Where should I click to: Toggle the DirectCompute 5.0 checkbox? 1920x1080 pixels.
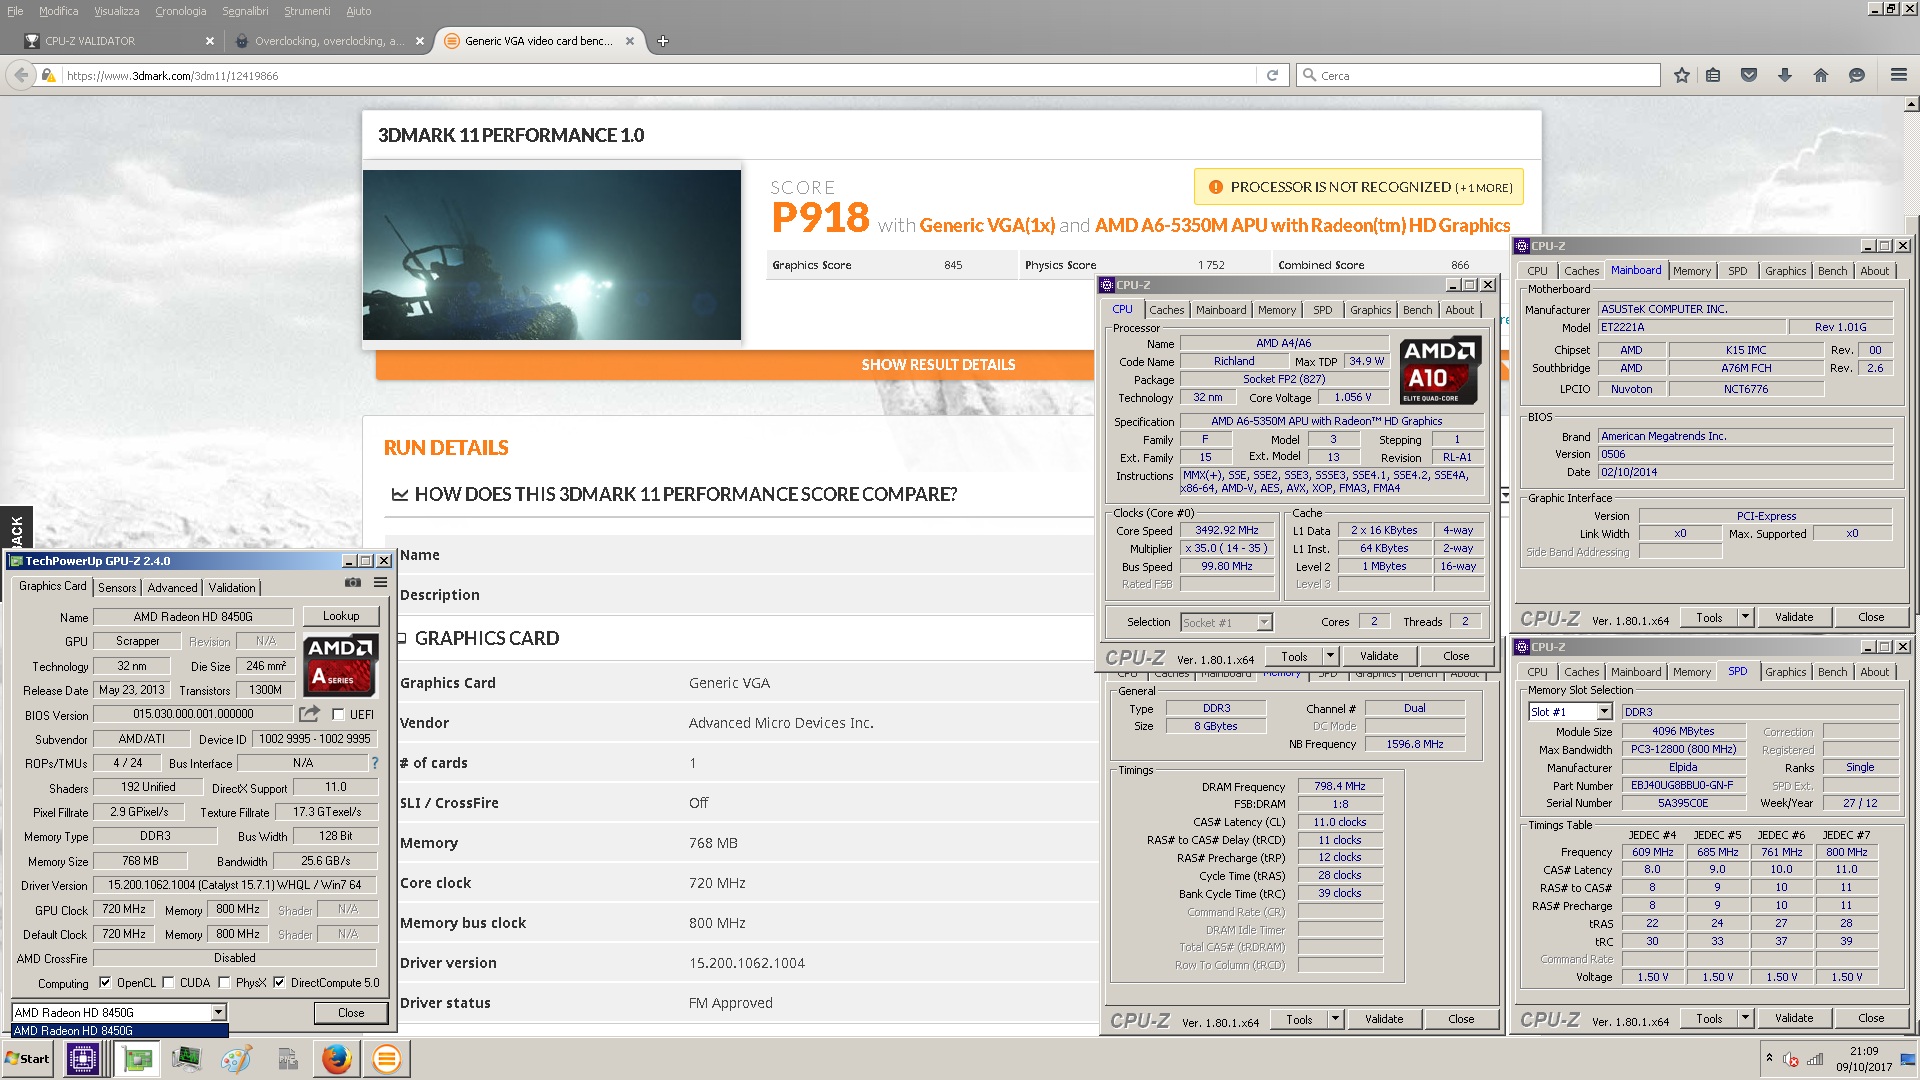coord(279,983)
